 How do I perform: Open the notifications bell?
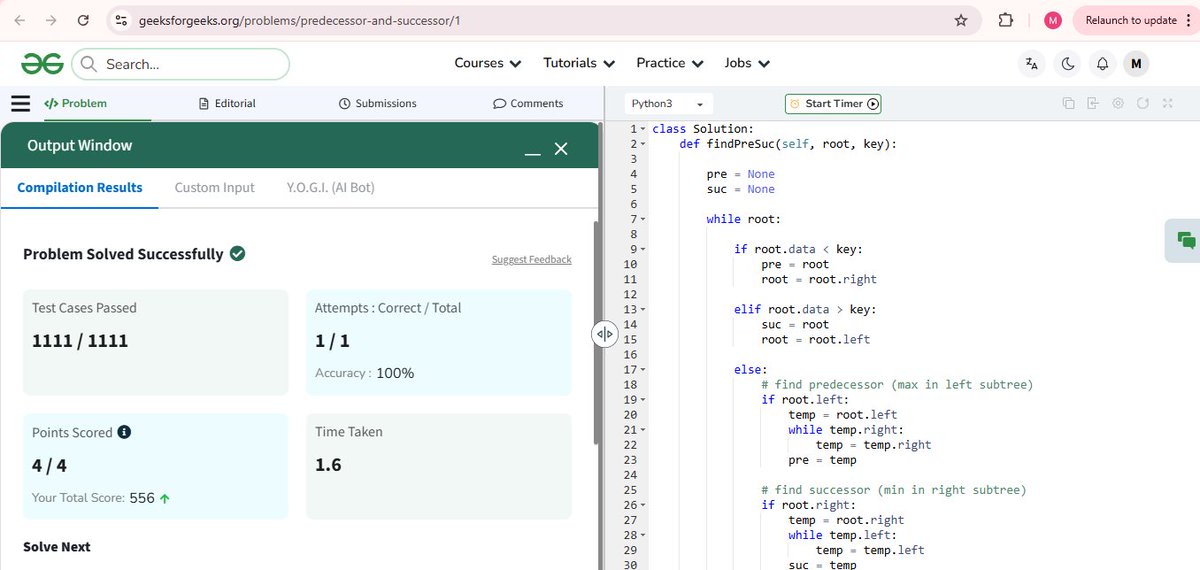point(1102,64)
